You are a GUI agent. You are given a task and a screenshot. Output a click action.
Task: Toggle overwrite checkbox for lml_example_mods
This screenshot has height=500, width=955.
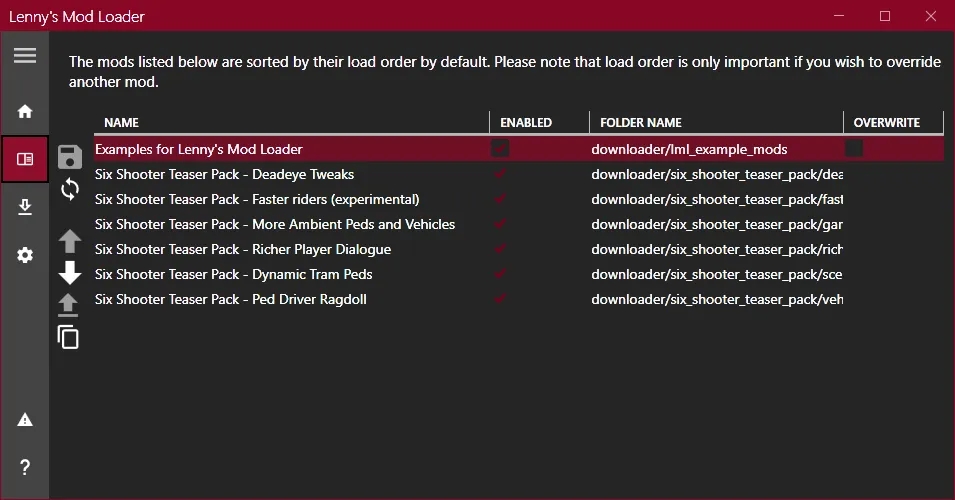(854, 148)
